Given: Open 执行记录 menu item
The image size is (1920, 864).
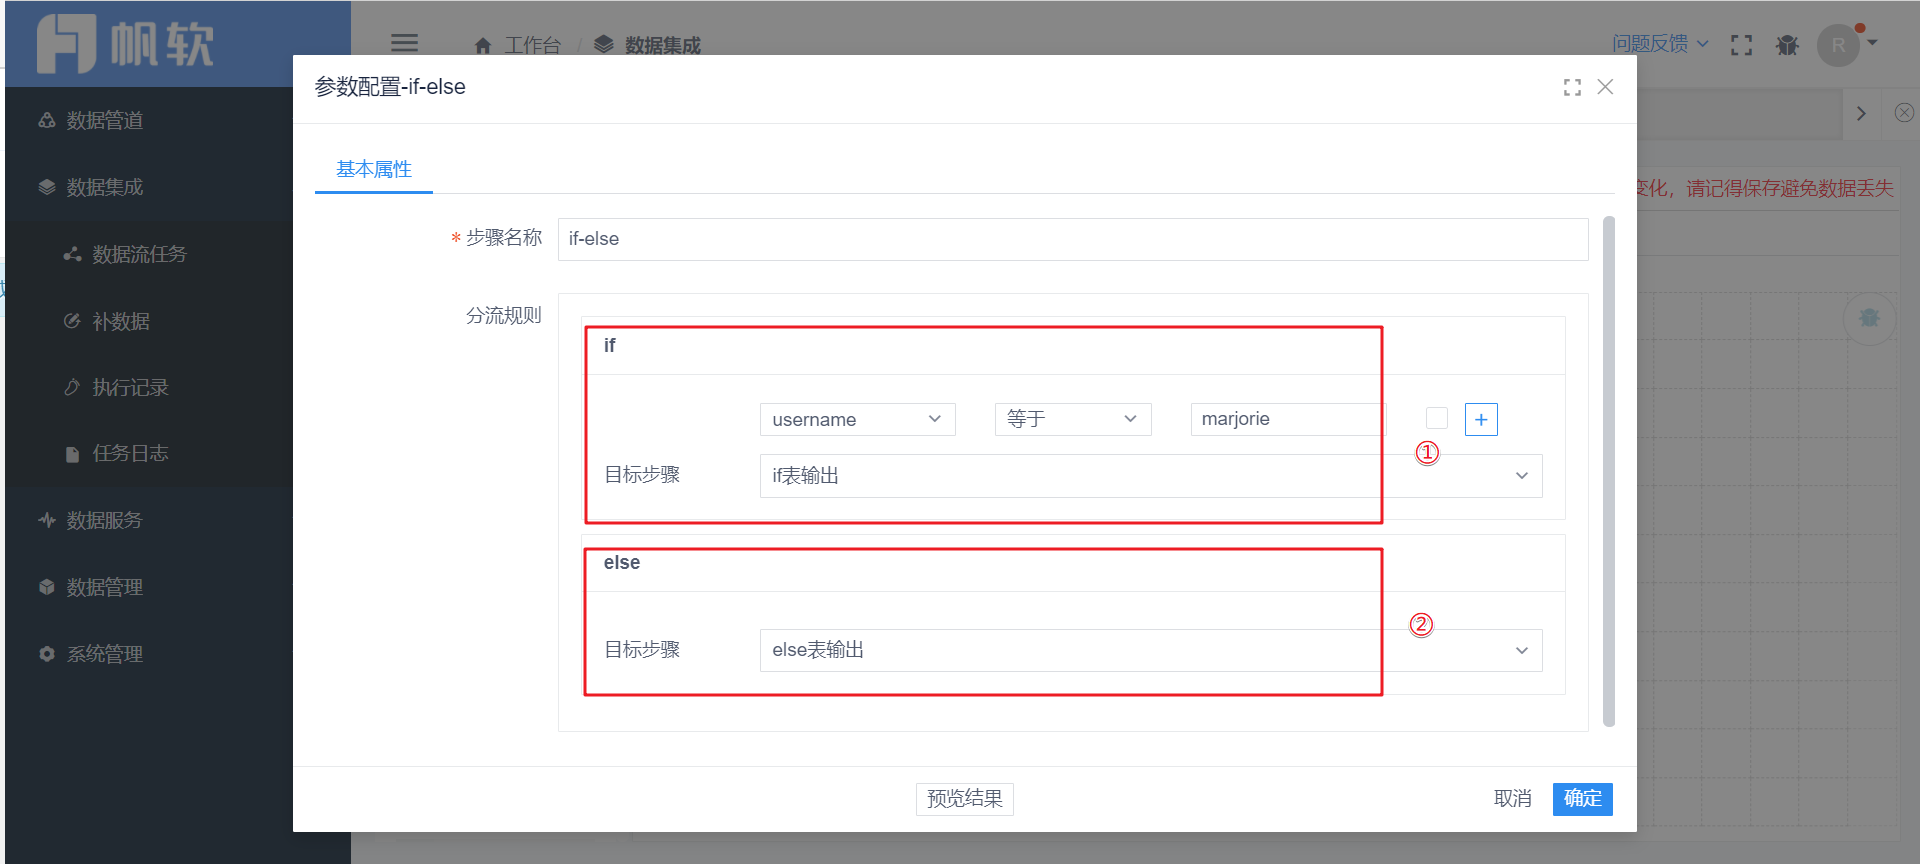Looking at the screenshot, I should point(131,387).
